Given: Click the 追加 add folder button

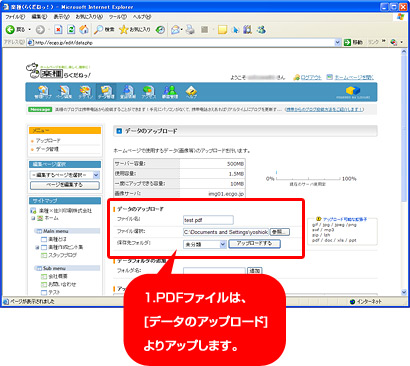Looking at the screenshot, I should point(255,271).
